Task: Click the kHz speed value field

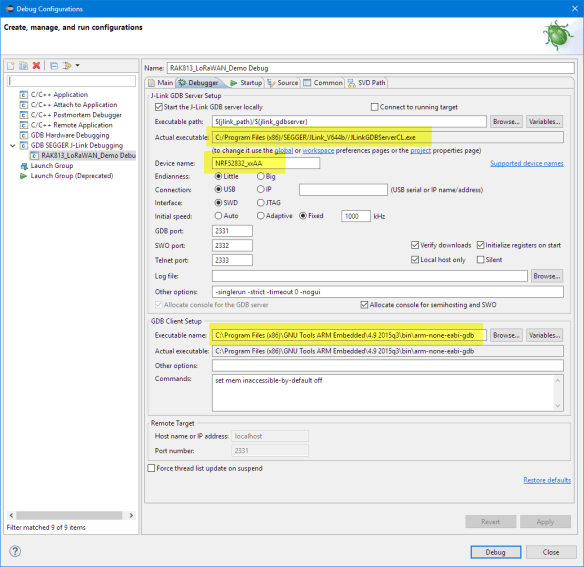Action: click(356, 216)
